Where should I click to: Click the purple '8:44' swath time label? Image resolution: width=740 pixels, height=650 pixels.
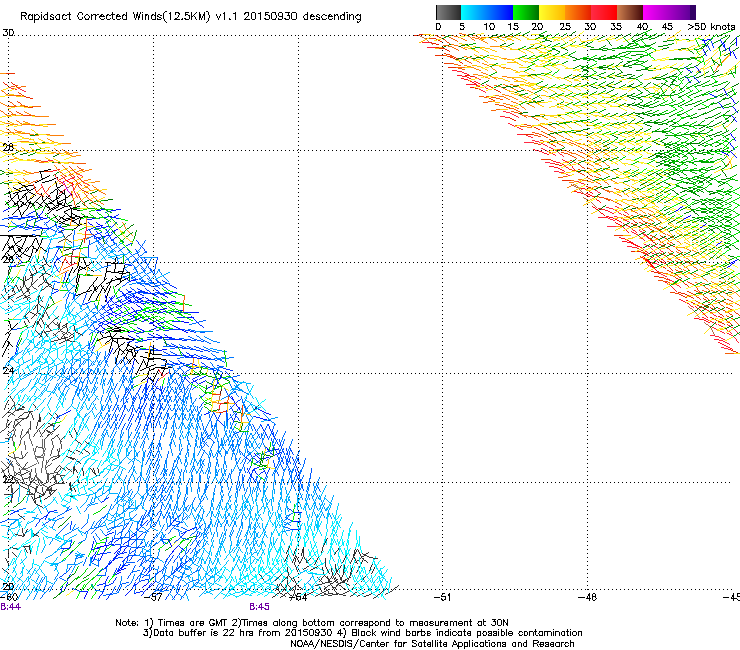pyautogui.click(x=10, y=607)
